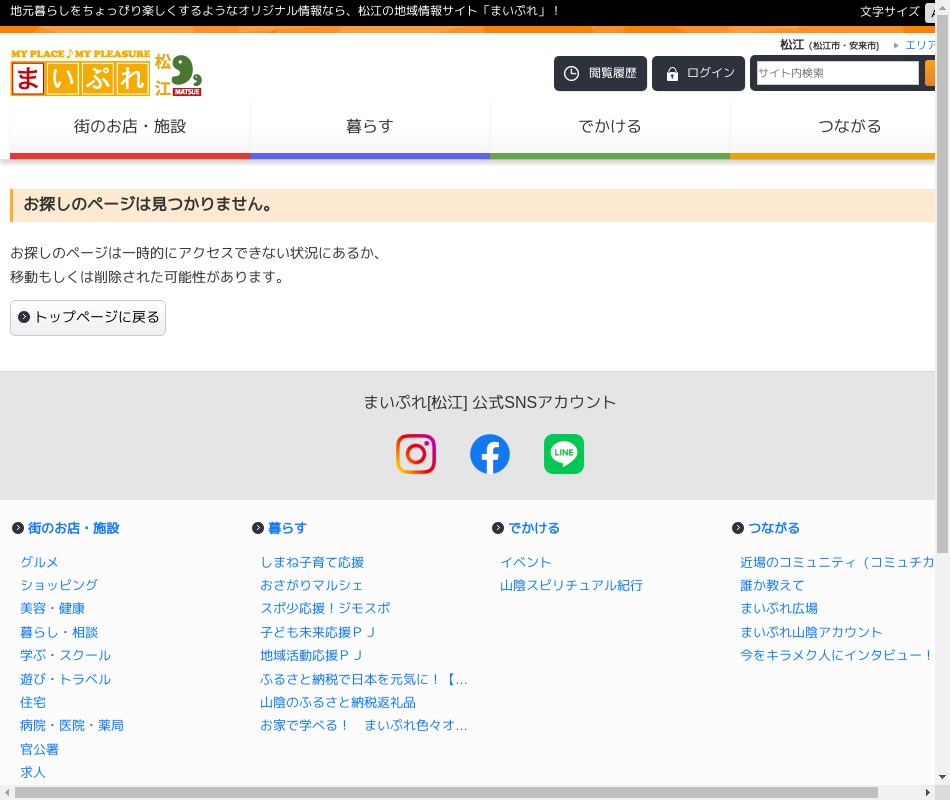Click the トップページに戻る button

click(88, 318)
